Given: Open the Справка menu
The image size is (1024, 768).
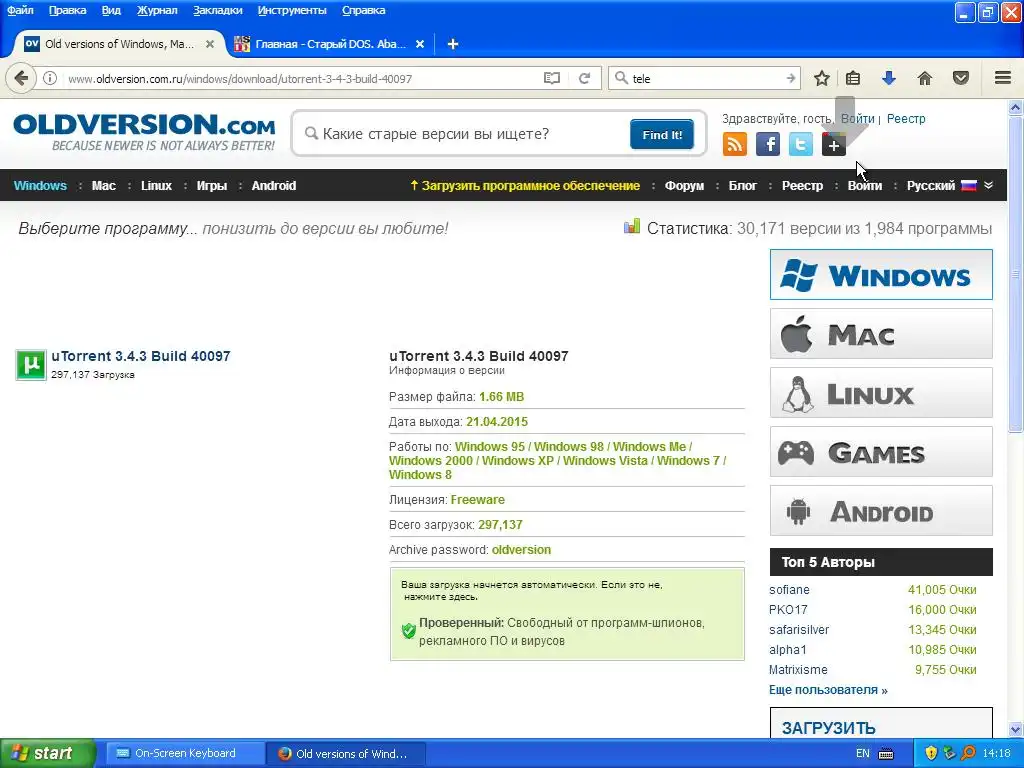Looking at the screenshot, I should [x=363, y=10].
